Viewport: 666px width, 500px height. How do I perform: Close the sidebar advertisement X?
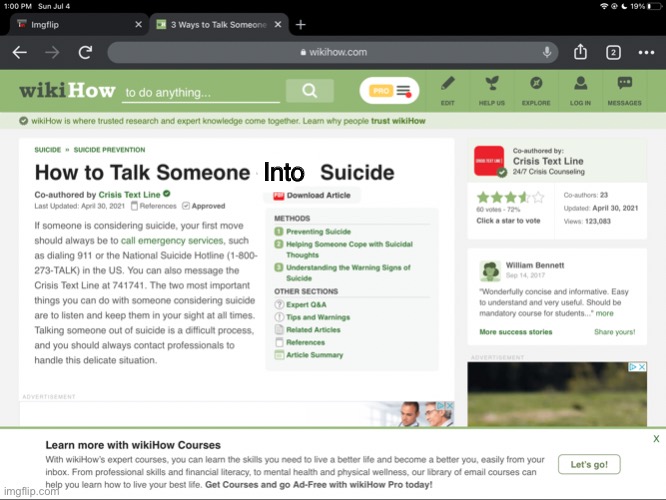tap(642, 367)
